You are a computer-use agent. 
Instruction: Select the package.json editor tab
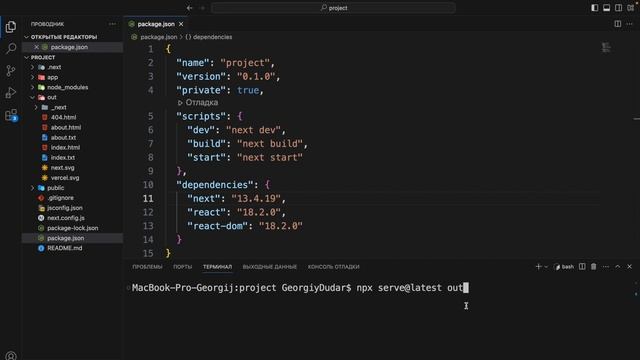[156, 24]
